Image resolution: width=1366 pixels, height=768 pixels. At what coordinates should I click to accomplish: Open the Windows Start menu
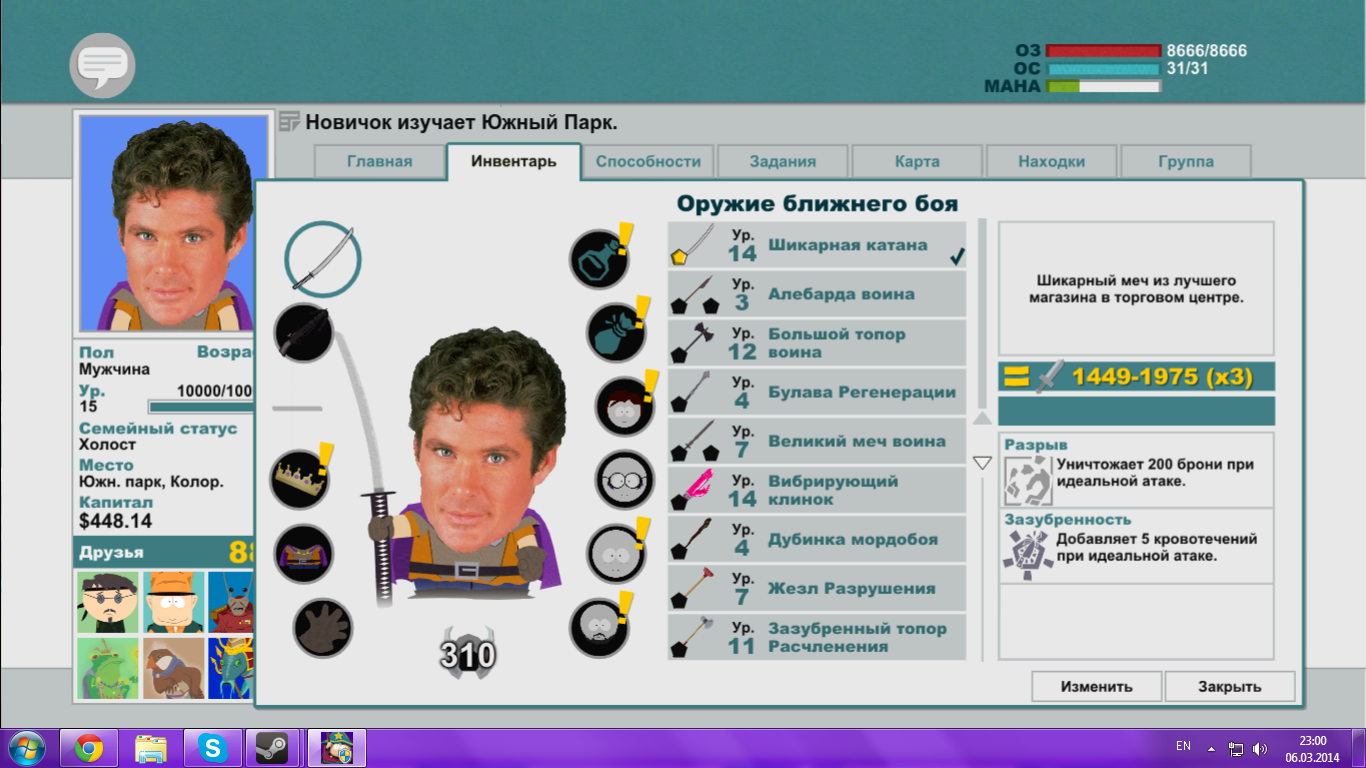tap(27, 748)
